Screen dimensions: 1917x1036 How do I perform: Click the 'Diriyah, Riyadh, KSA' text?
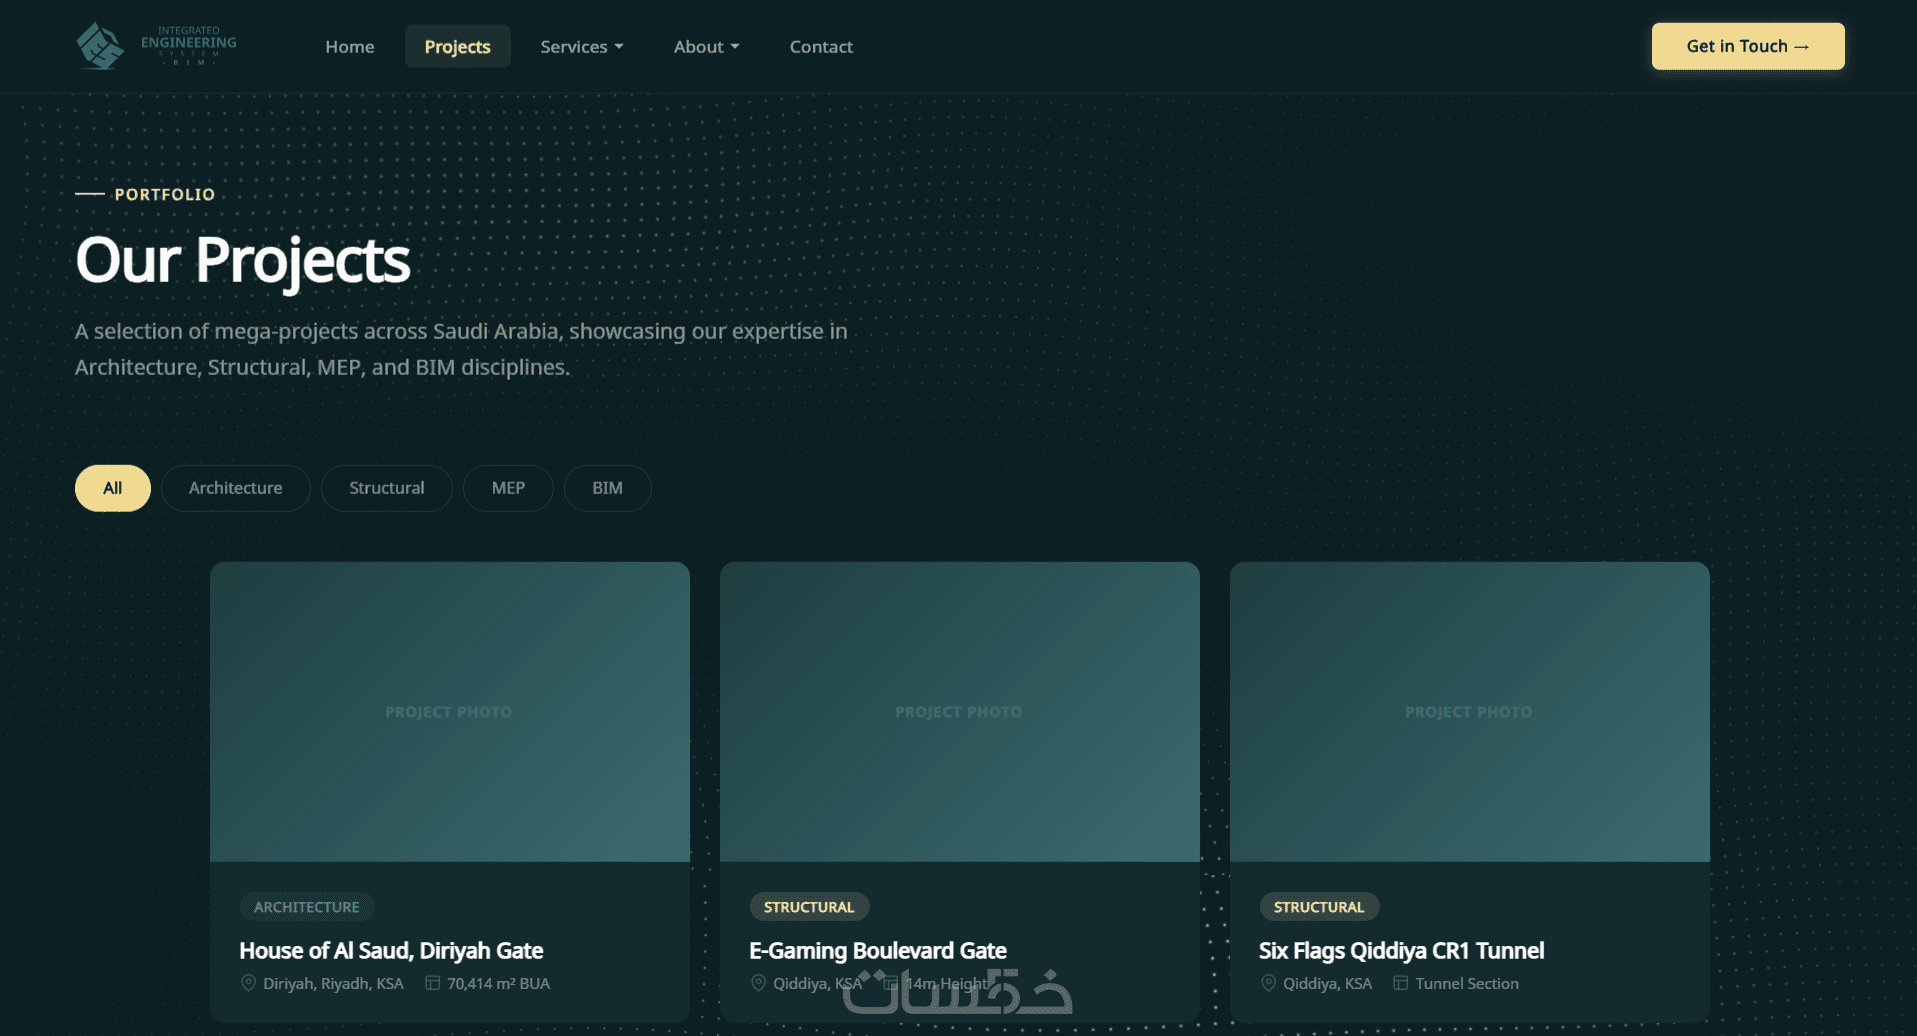click(333, 984)
